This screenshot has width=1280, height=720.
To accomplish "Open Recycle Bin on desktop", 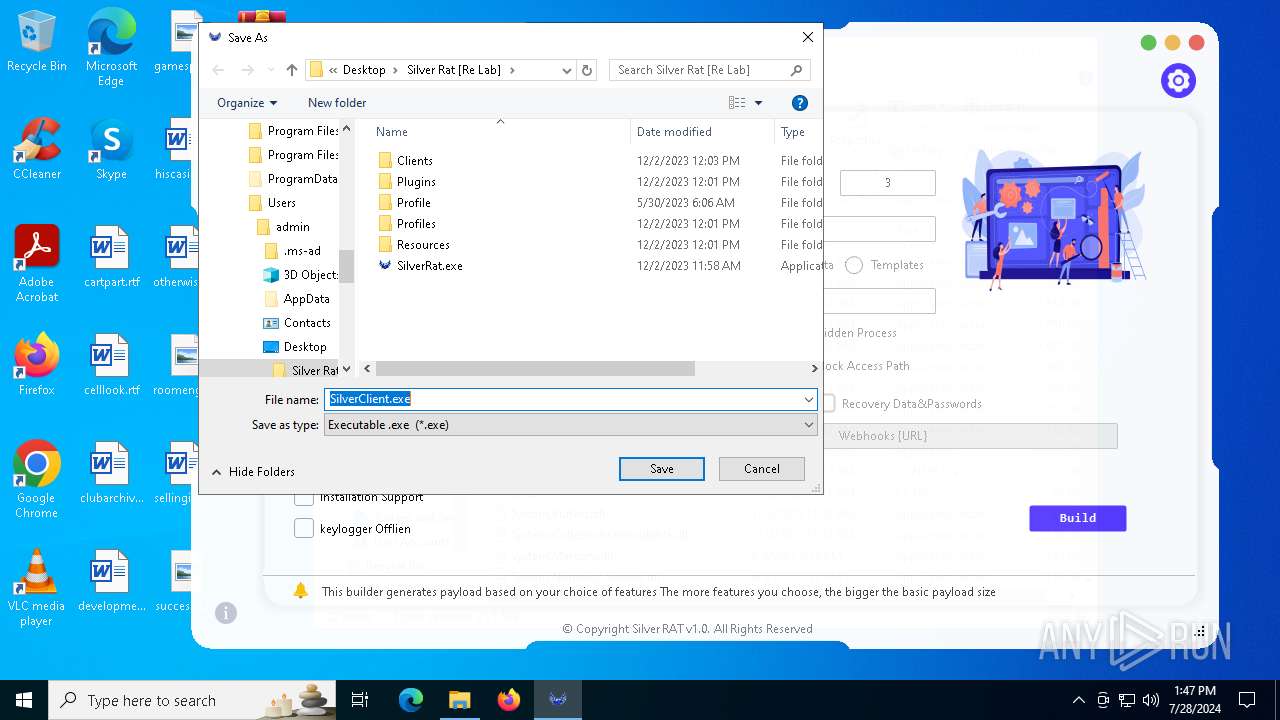I will (x=37, y=42).
